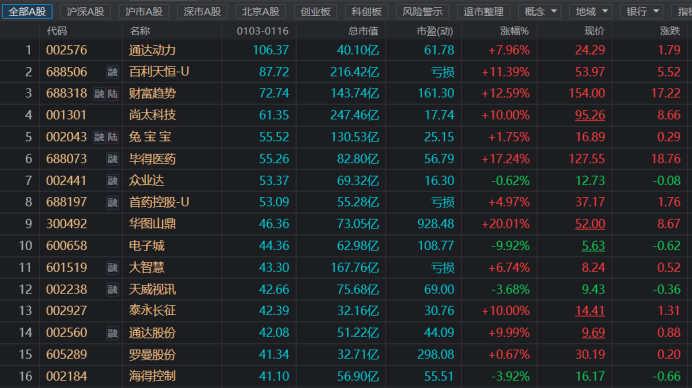
Task: Click underlined price 5.63 of 电子城
Action: point(593,246)
